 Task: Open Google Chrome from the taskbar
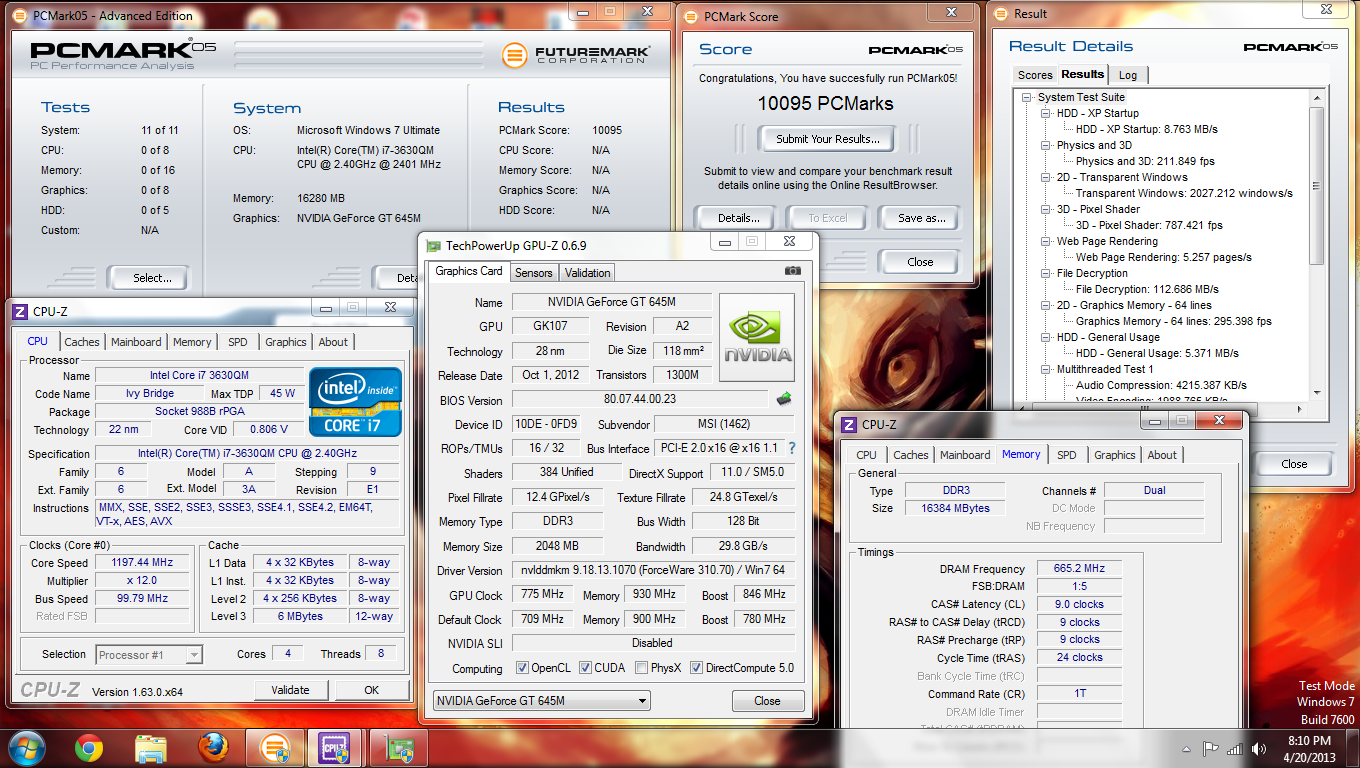click(x=89, y=747)
